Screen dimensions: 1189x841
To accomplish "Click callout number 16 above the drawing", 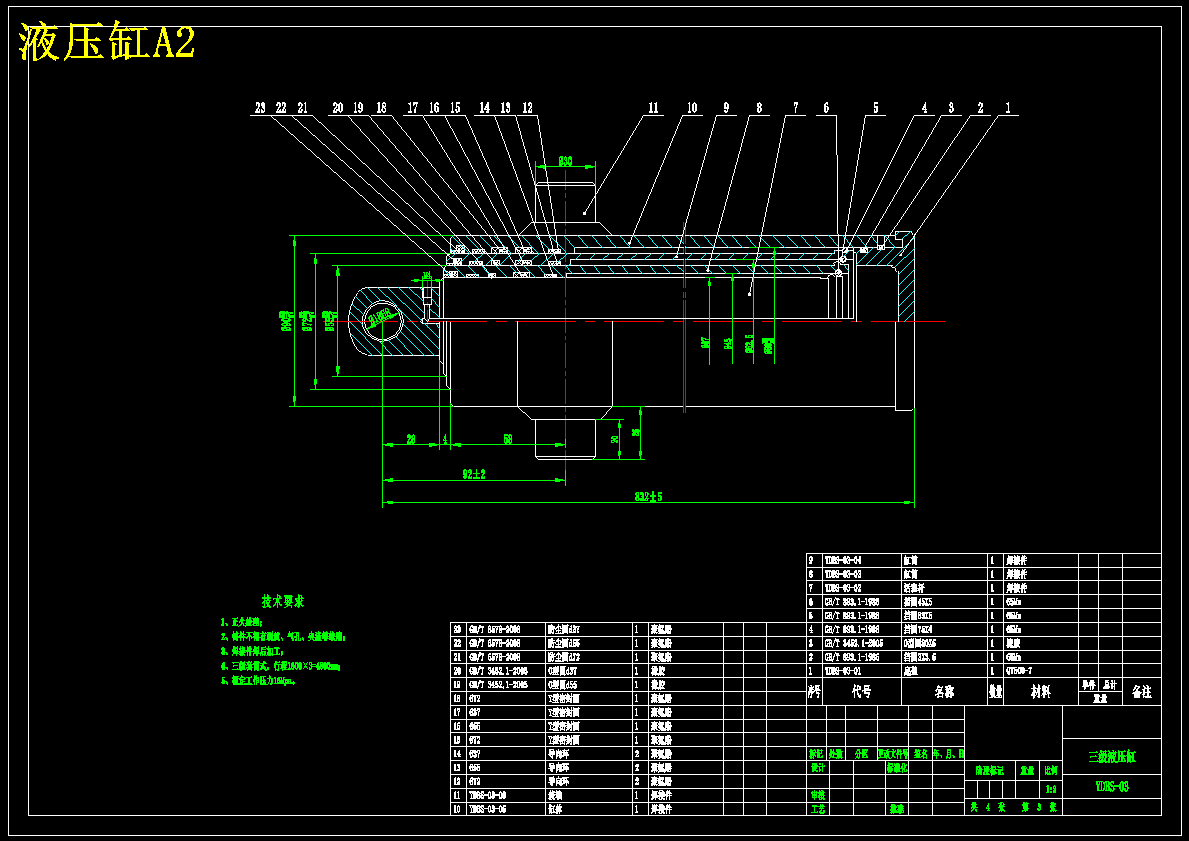I will click(434, 108).
